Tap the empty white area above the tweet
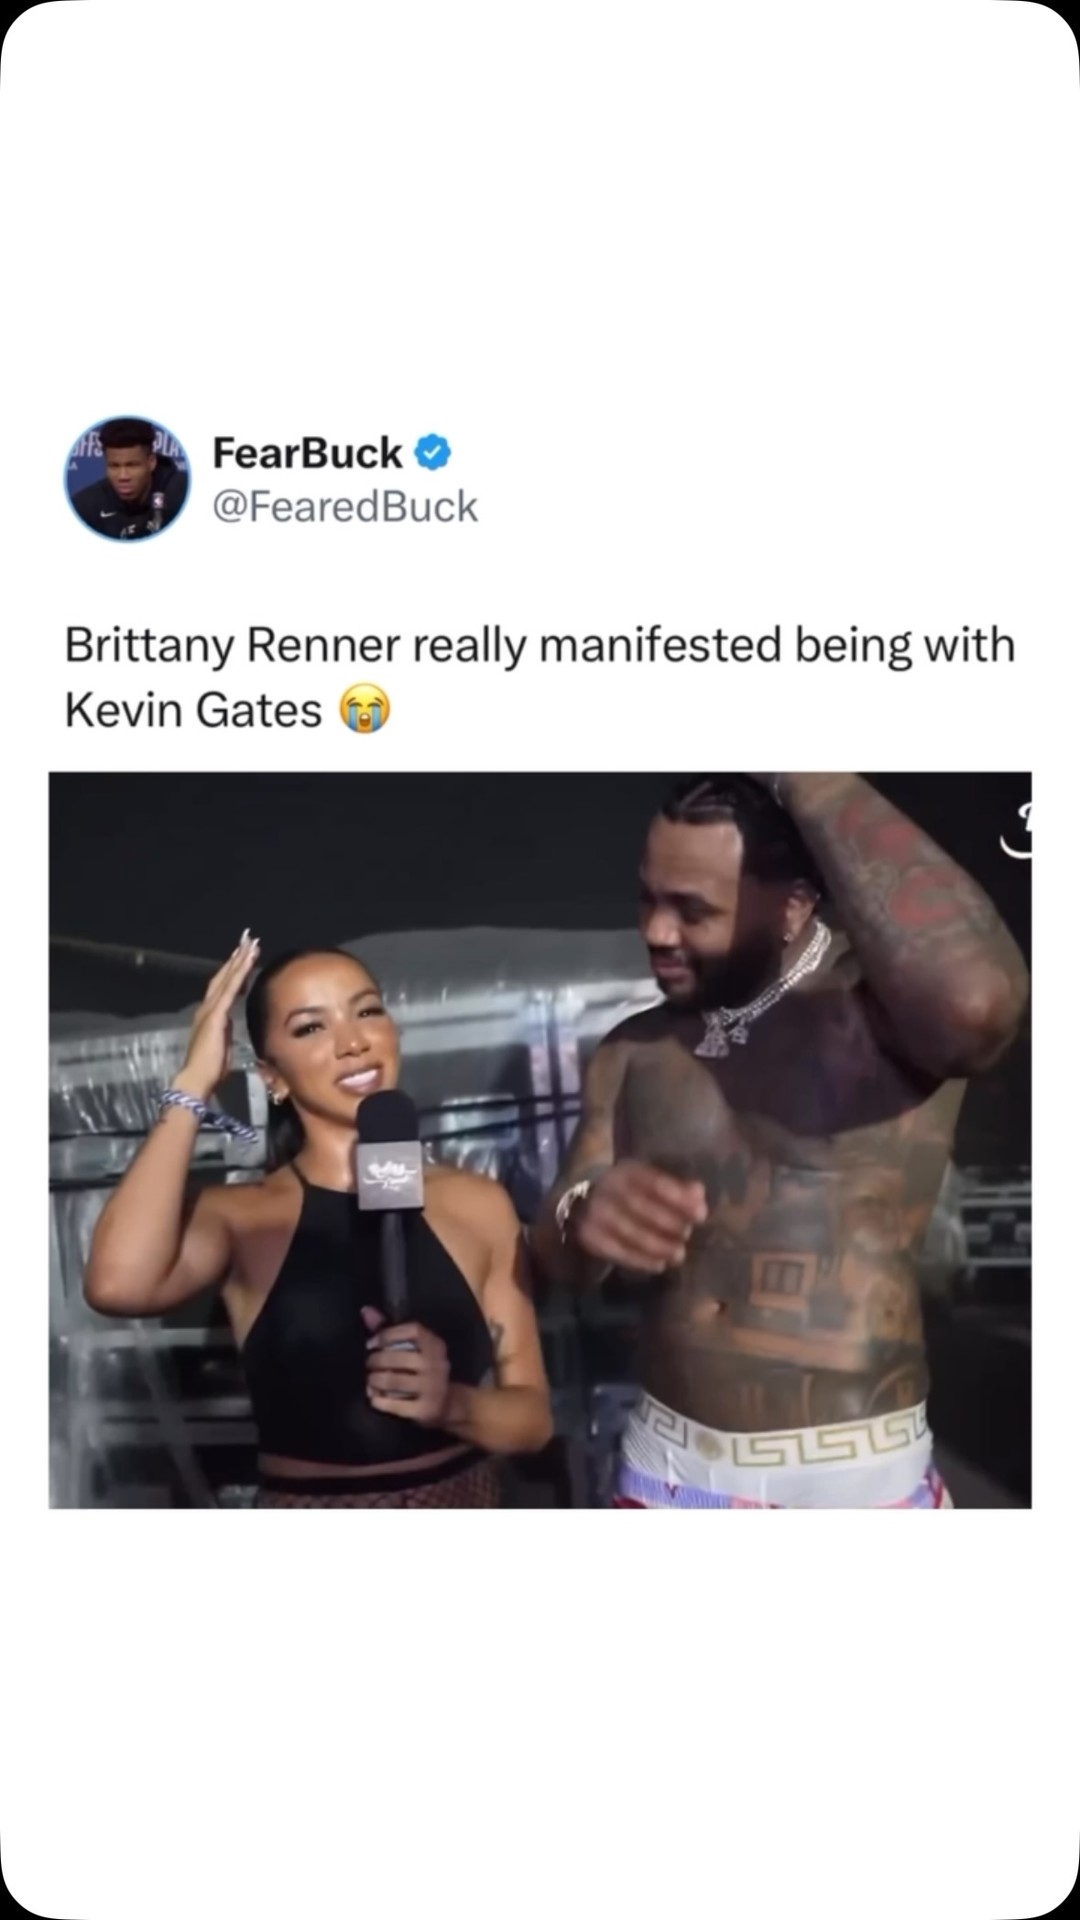This screenshot has height=1920, width=1080. (540, 200)
